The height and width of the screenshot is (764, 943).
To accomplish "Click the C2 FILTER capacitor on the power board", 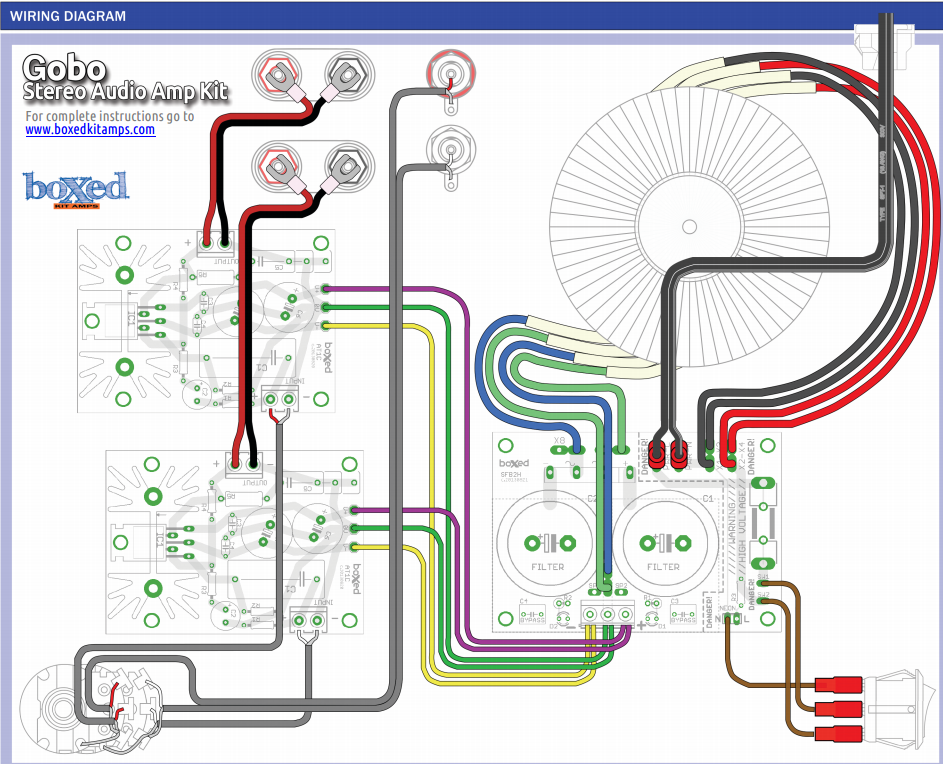I will click(548, 544).
